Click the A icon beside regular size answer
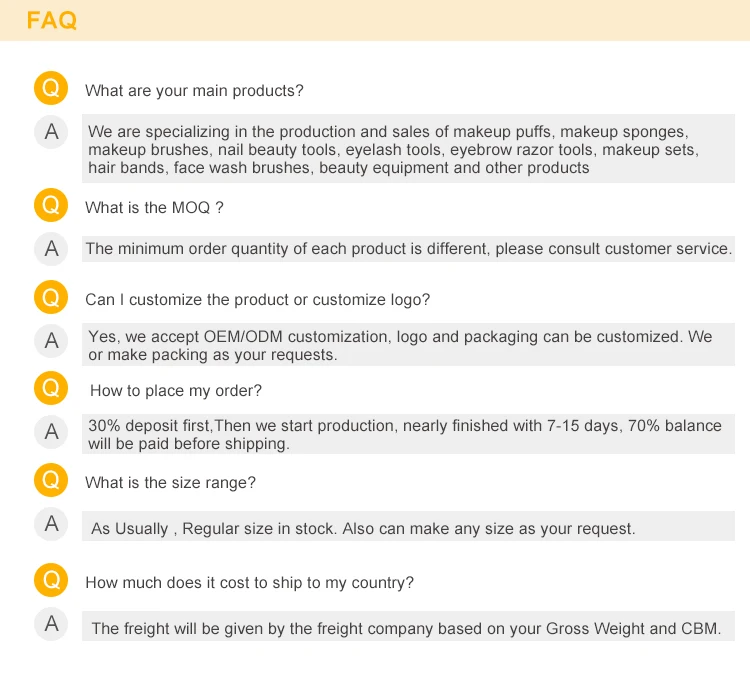Screen dimensions: 750x696 [51, 523]
